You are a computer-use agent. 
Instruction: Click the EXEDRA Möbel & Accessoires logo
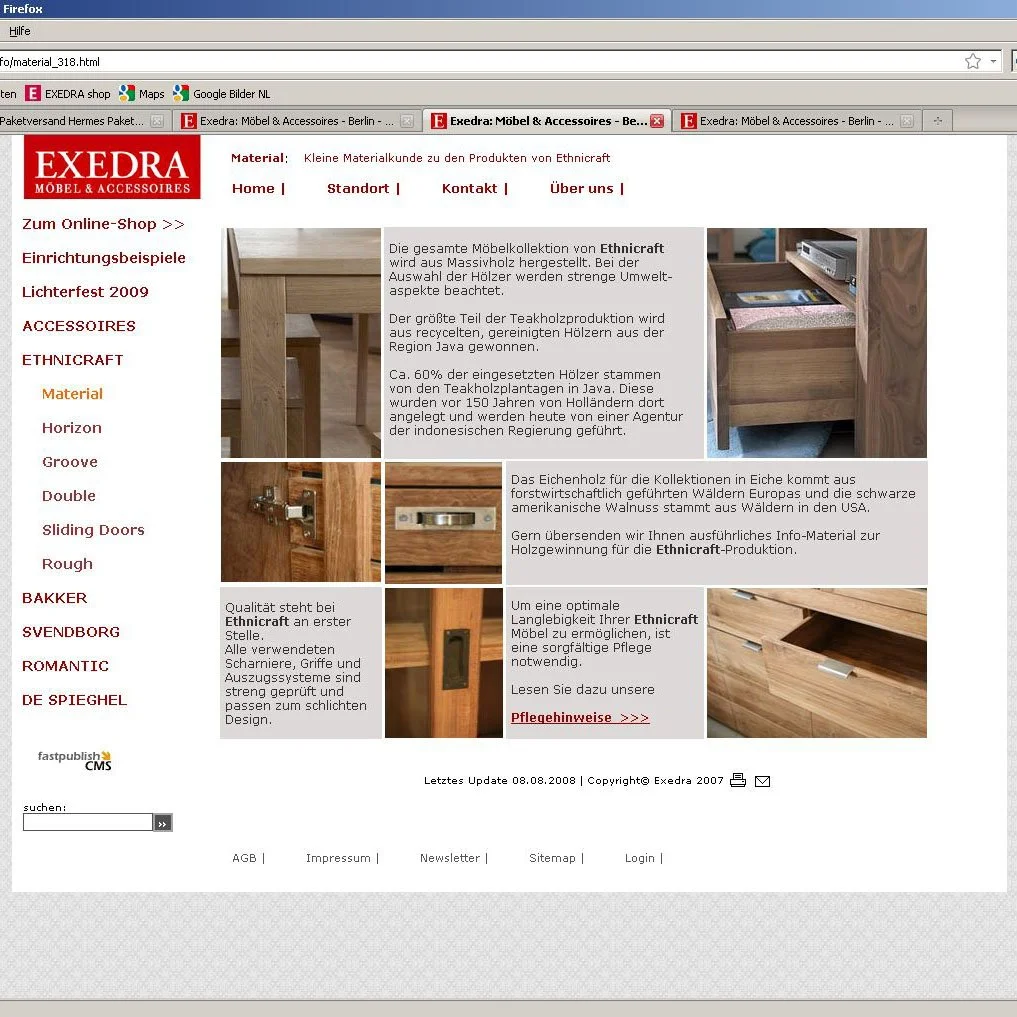[x=112, y=167]
